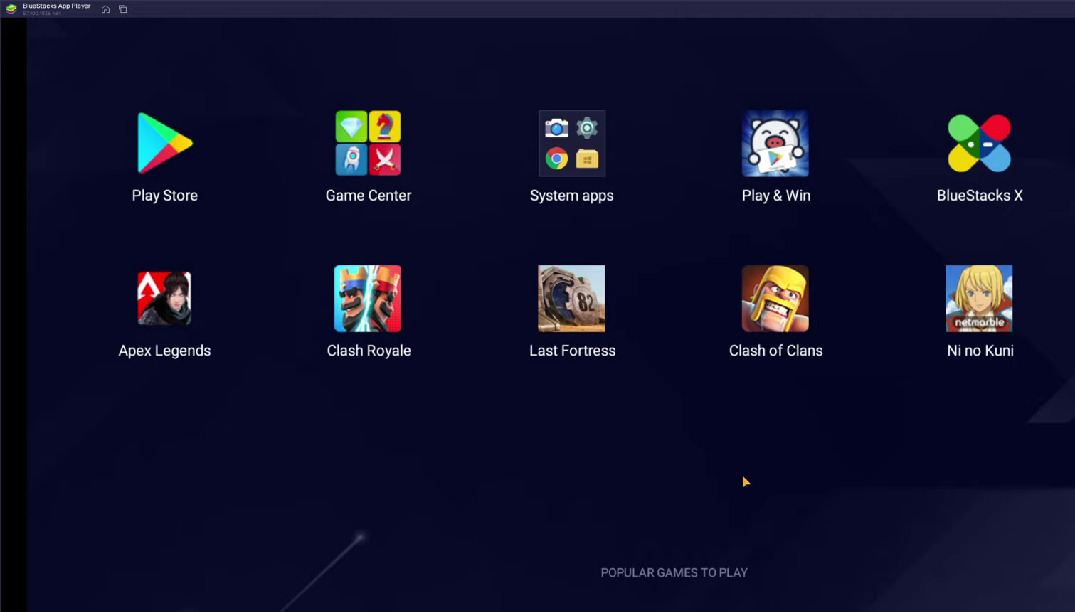The height and width of the screenshot is (612, 1075).
Task: Select the Last Fortress text label
Action: [x=572, y=351]
